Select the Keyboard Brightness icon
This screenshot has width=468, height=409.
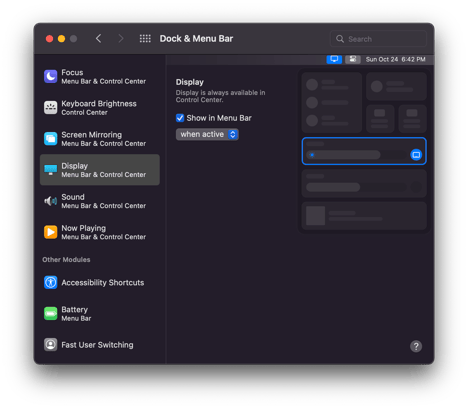click(51, 107)
